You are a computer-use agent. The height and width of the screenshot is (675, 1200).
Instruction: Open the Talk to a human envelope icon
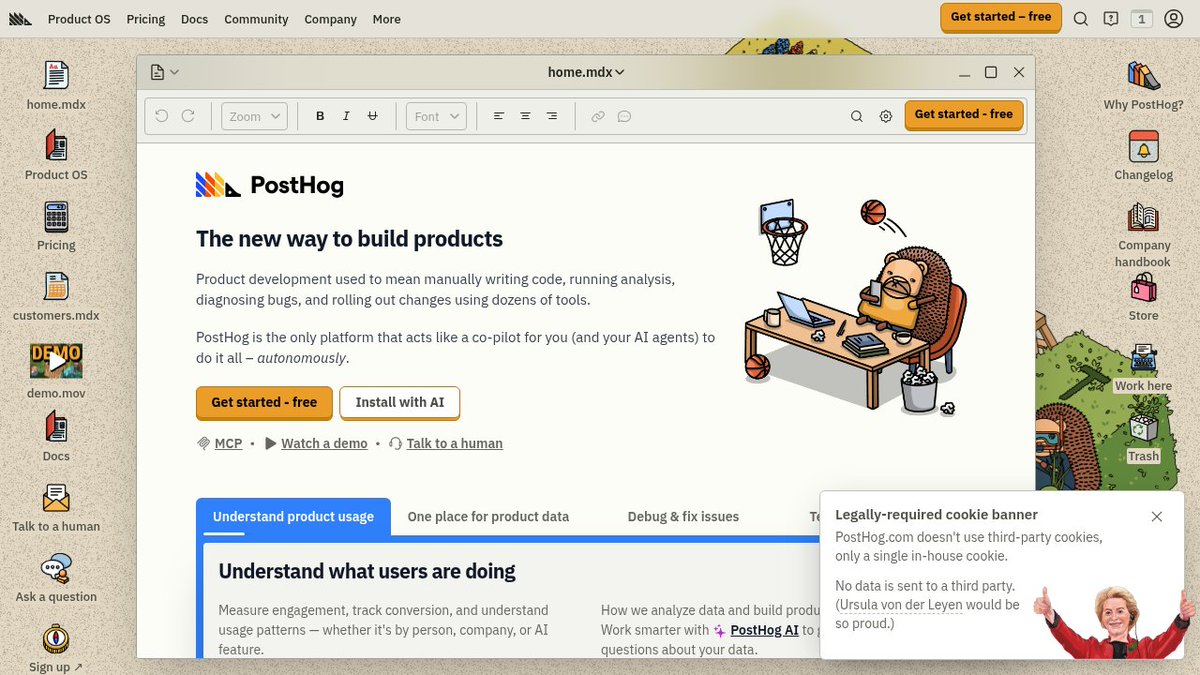(56, 499)
